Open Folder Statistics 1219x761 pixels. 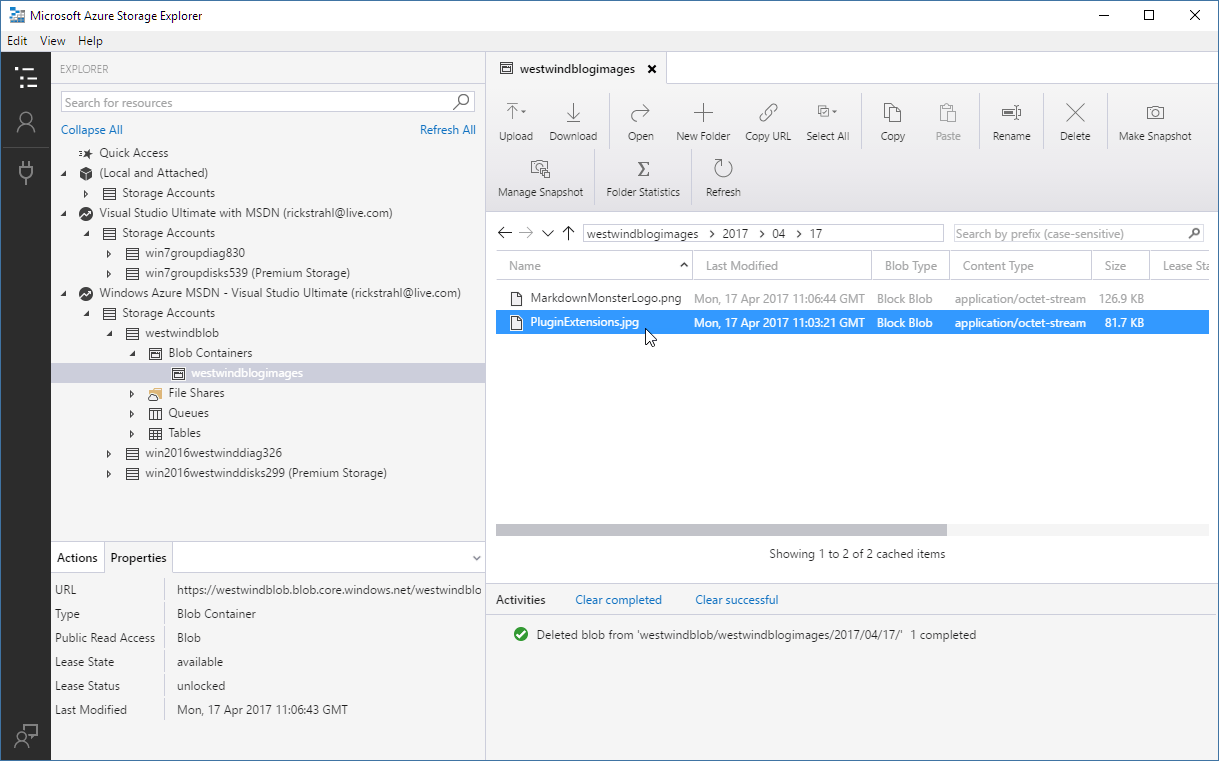pyautogui.click(x=643, y=178)
